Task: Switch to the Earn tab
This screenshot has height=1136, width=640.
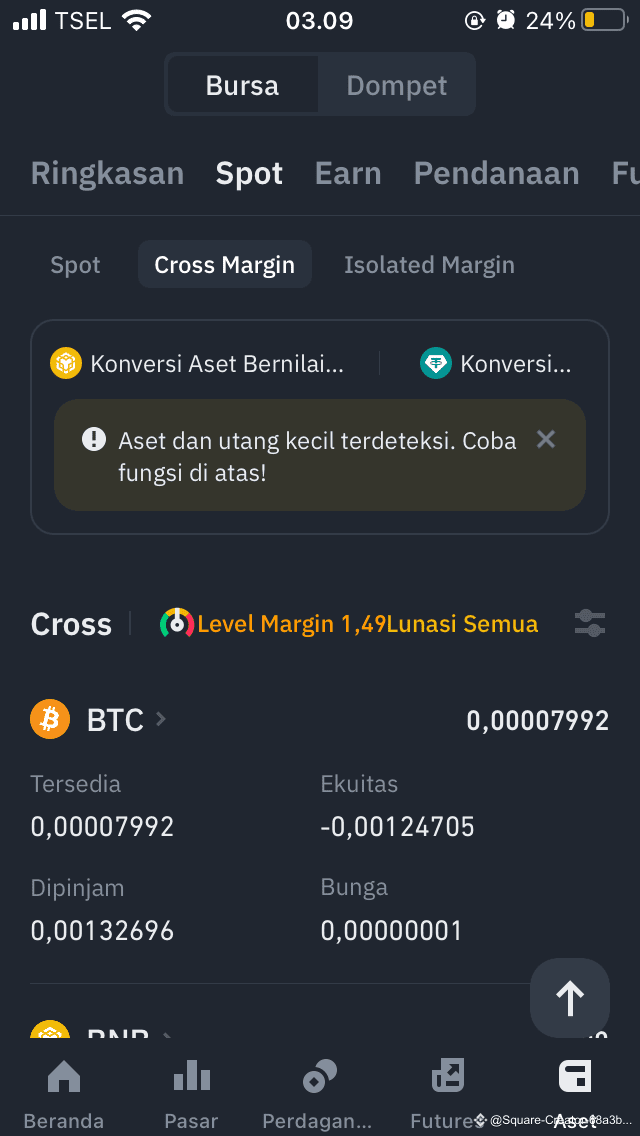Action: point(348,174)
